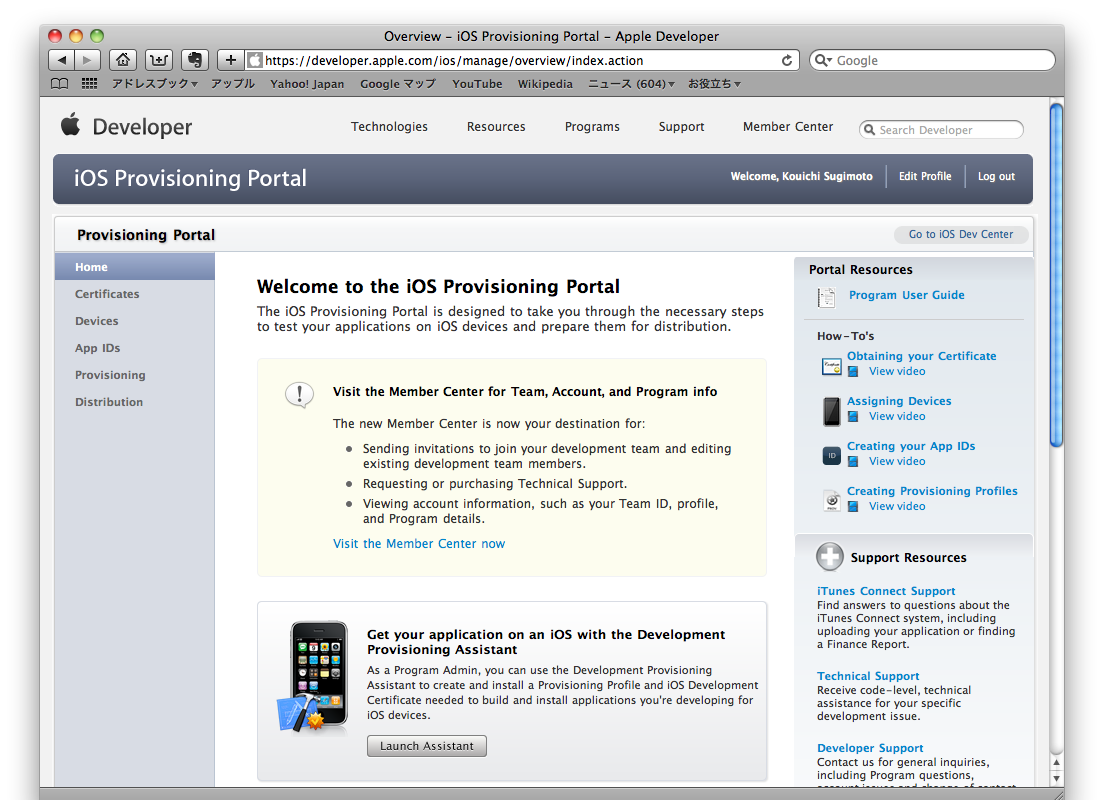
Task: Click the App ID icon in How-To's
Action: coord(831,456)
